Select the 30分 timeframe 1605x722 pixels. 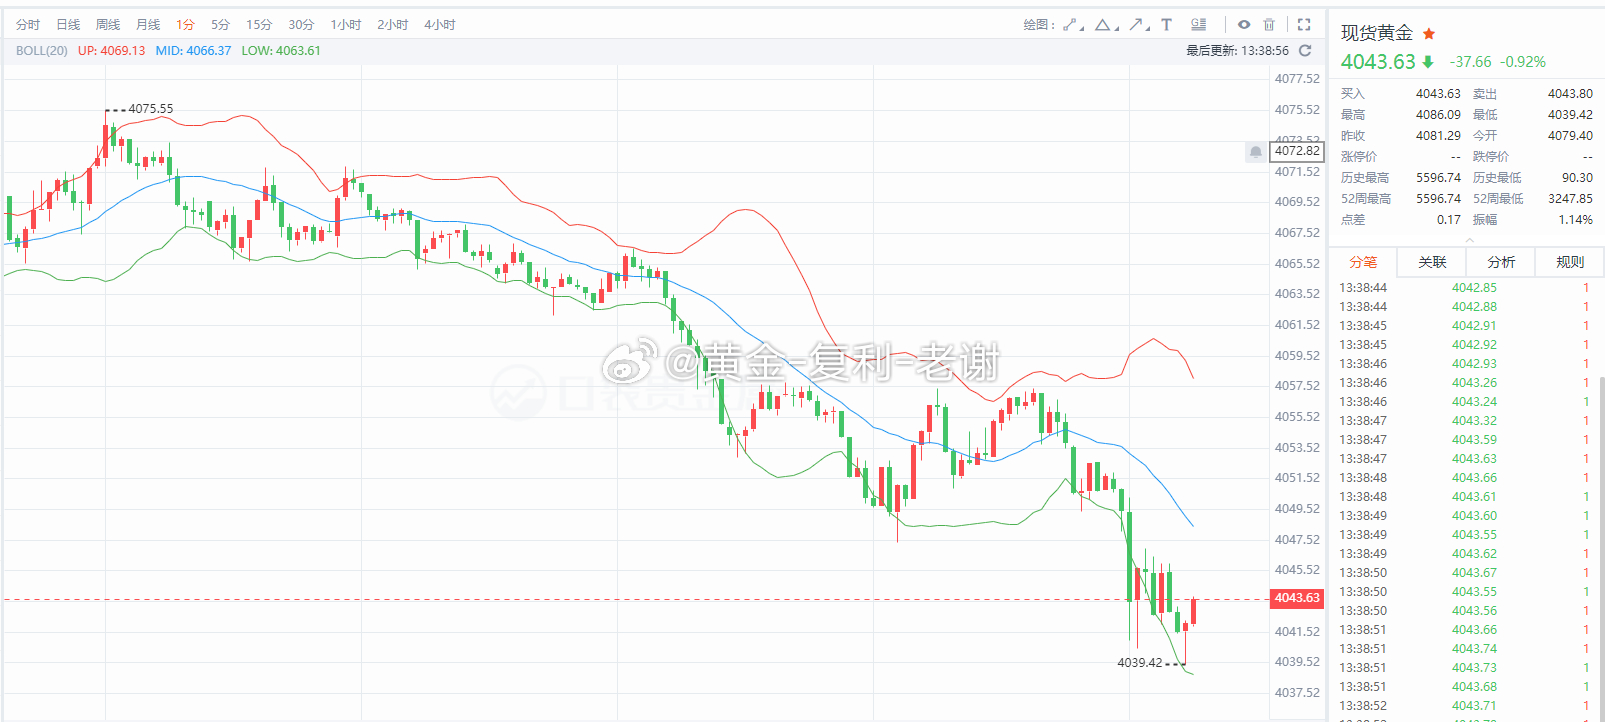[x=301, y=25]
